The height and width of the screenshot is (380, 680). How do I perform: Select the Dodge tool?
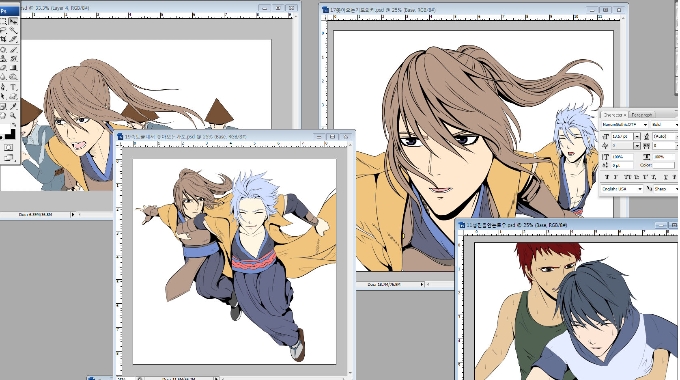[13, 76]
